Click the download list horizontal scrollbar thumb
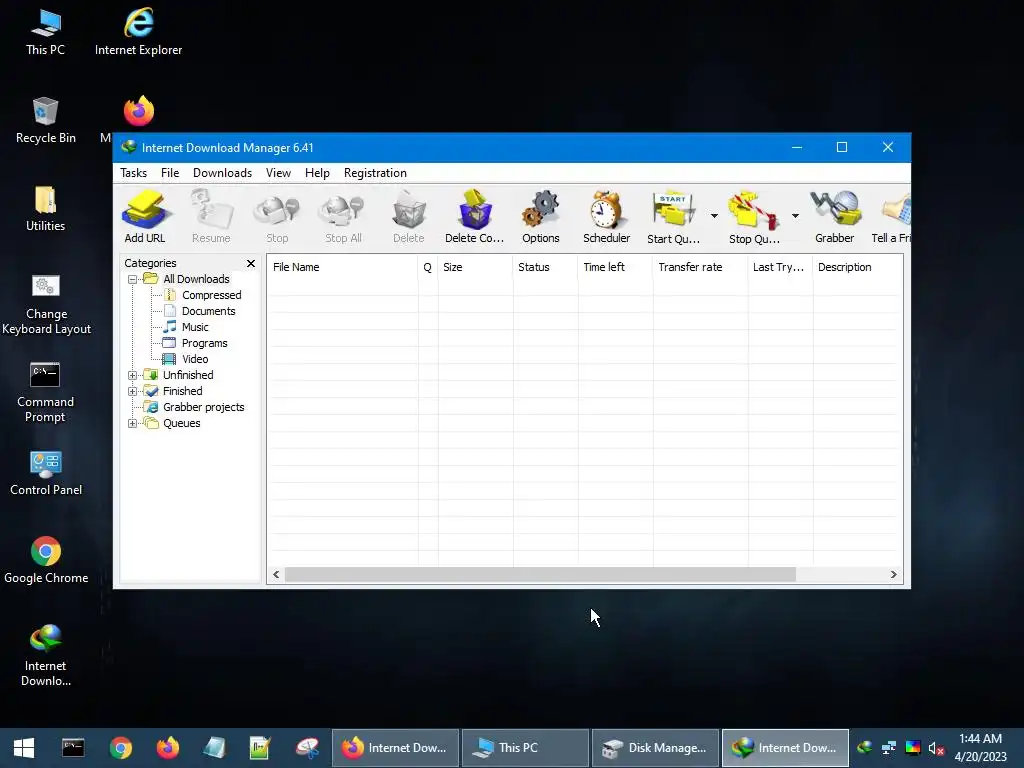Screen dimensions: 1024x768 tap(540, 575)
